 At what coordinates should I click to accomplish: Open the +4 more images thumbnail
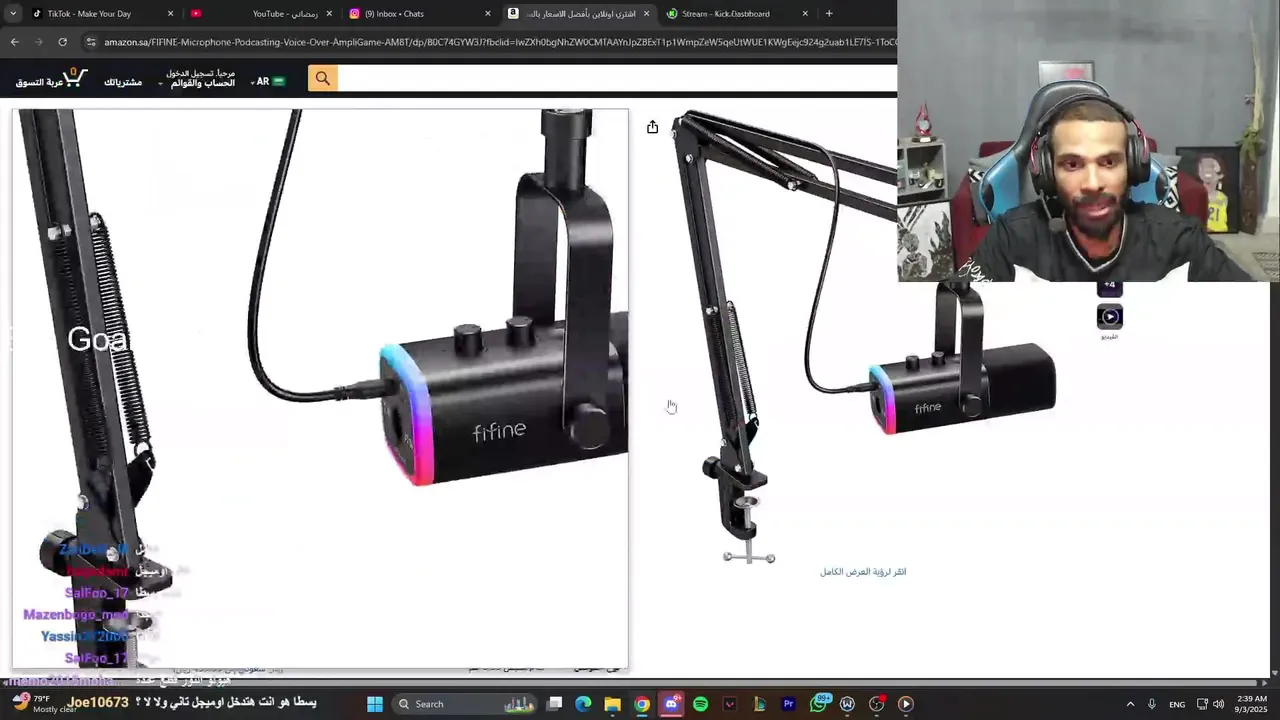[1110, 287]
